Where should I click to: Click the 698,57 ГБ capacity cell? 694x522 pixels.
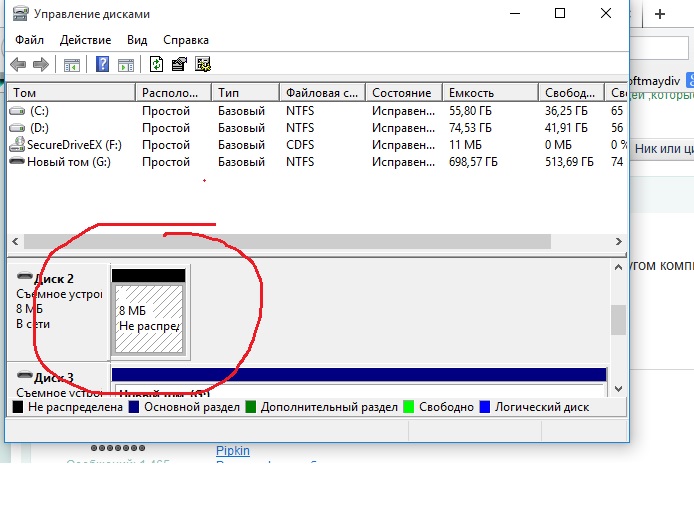tap(473, 162)
